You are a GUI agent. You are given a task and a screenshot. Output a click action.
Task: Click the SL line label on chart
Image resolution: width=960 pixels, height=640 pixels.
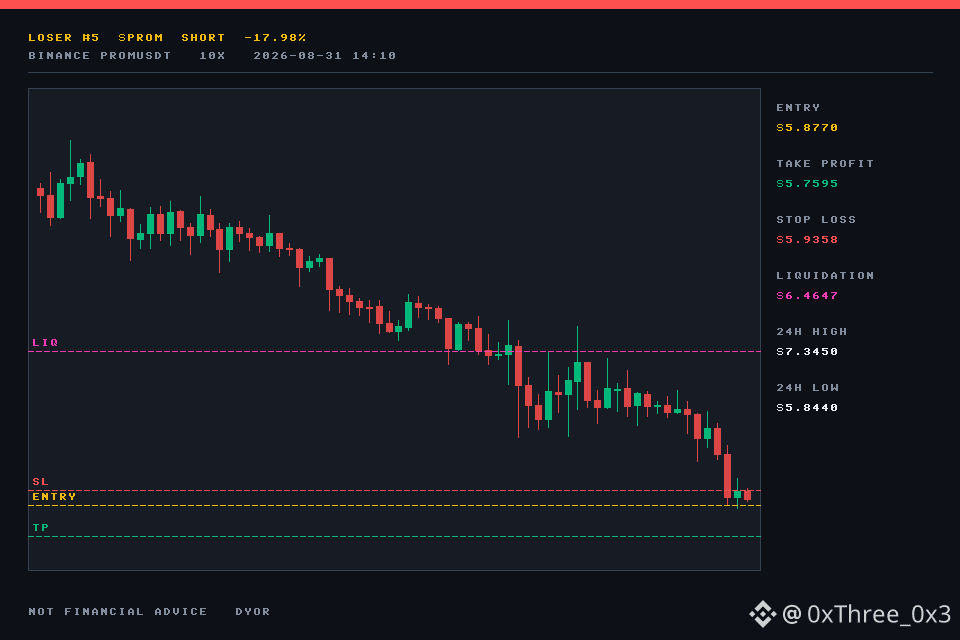(40, 482)
